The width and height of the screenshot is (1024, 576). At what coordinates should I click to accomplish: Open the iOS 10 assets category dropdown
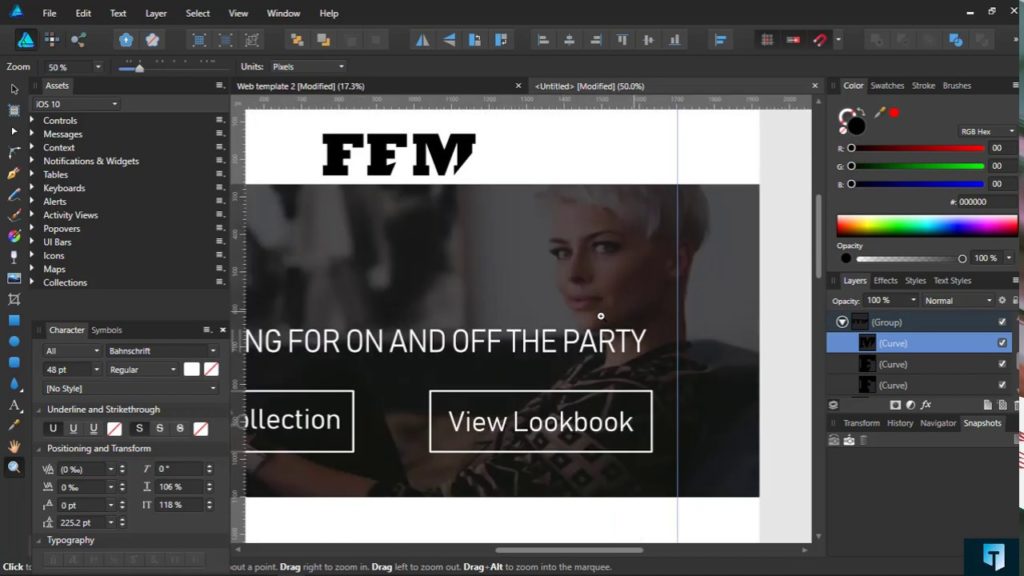76,104
